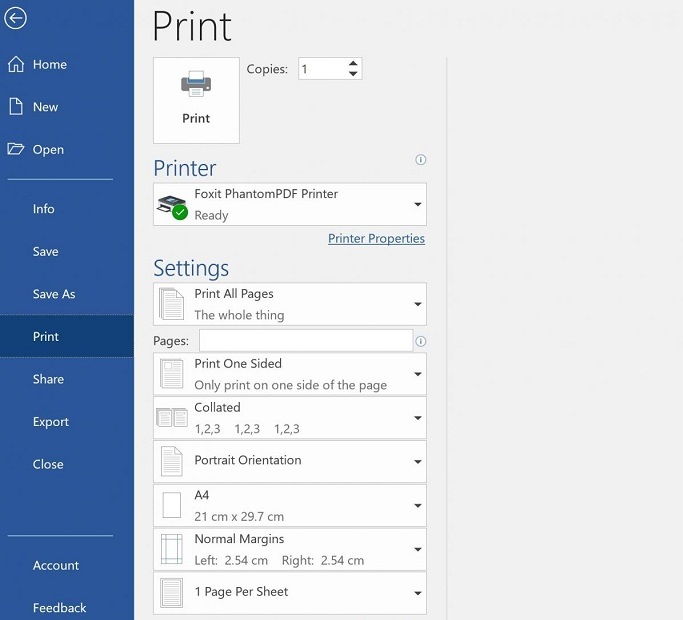Viewport: 683px width, 620px height.
Task: Decrease copies with the down arrow
Action: (x=353, y=74)
